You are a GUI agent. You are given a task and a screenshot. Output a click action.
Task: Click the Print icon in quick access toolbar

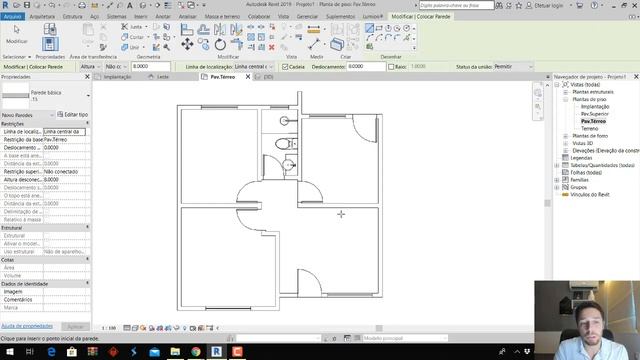(82, 5)
